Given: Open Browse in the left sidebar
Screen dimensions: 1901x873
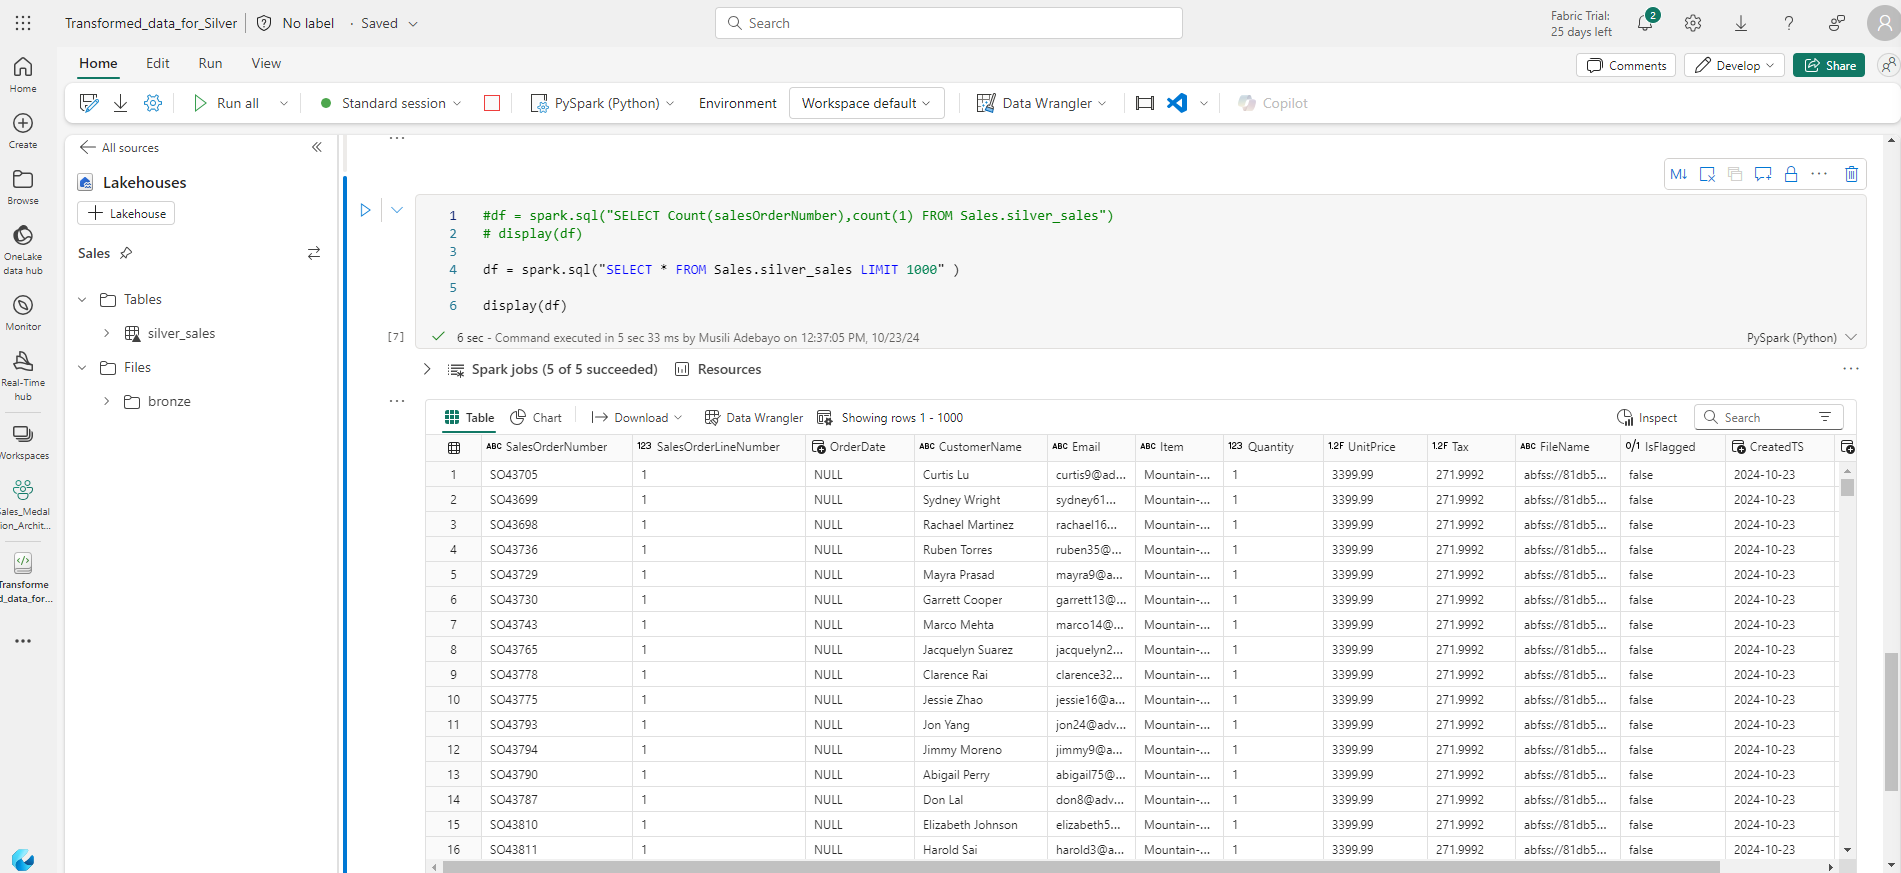Looking at the screenshot, I should [x=23, y=186].
